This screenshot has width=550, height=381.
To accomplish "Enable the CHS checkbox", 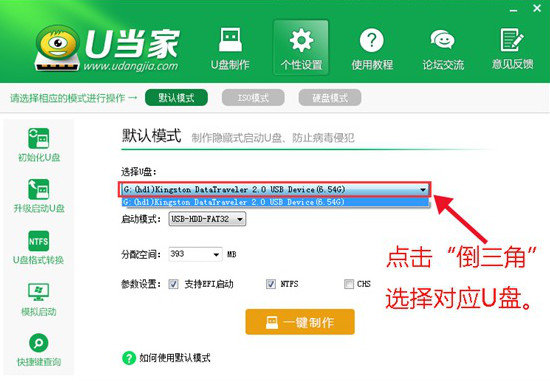I will click(349, 284).
